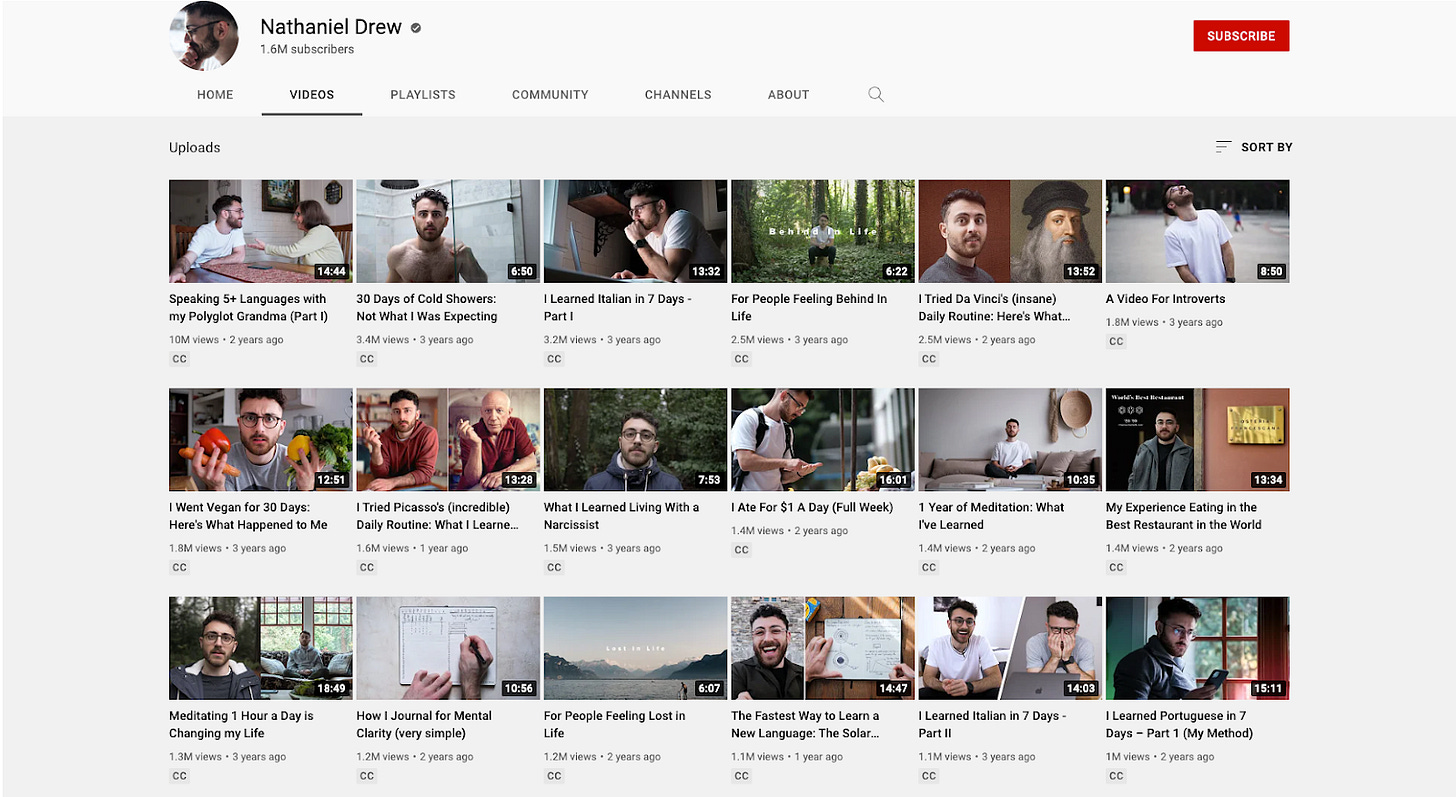Image resolution: width=1456 pixels, height=797 pixels.
Task: Select the Videos tab
Action: coord(312,94)
